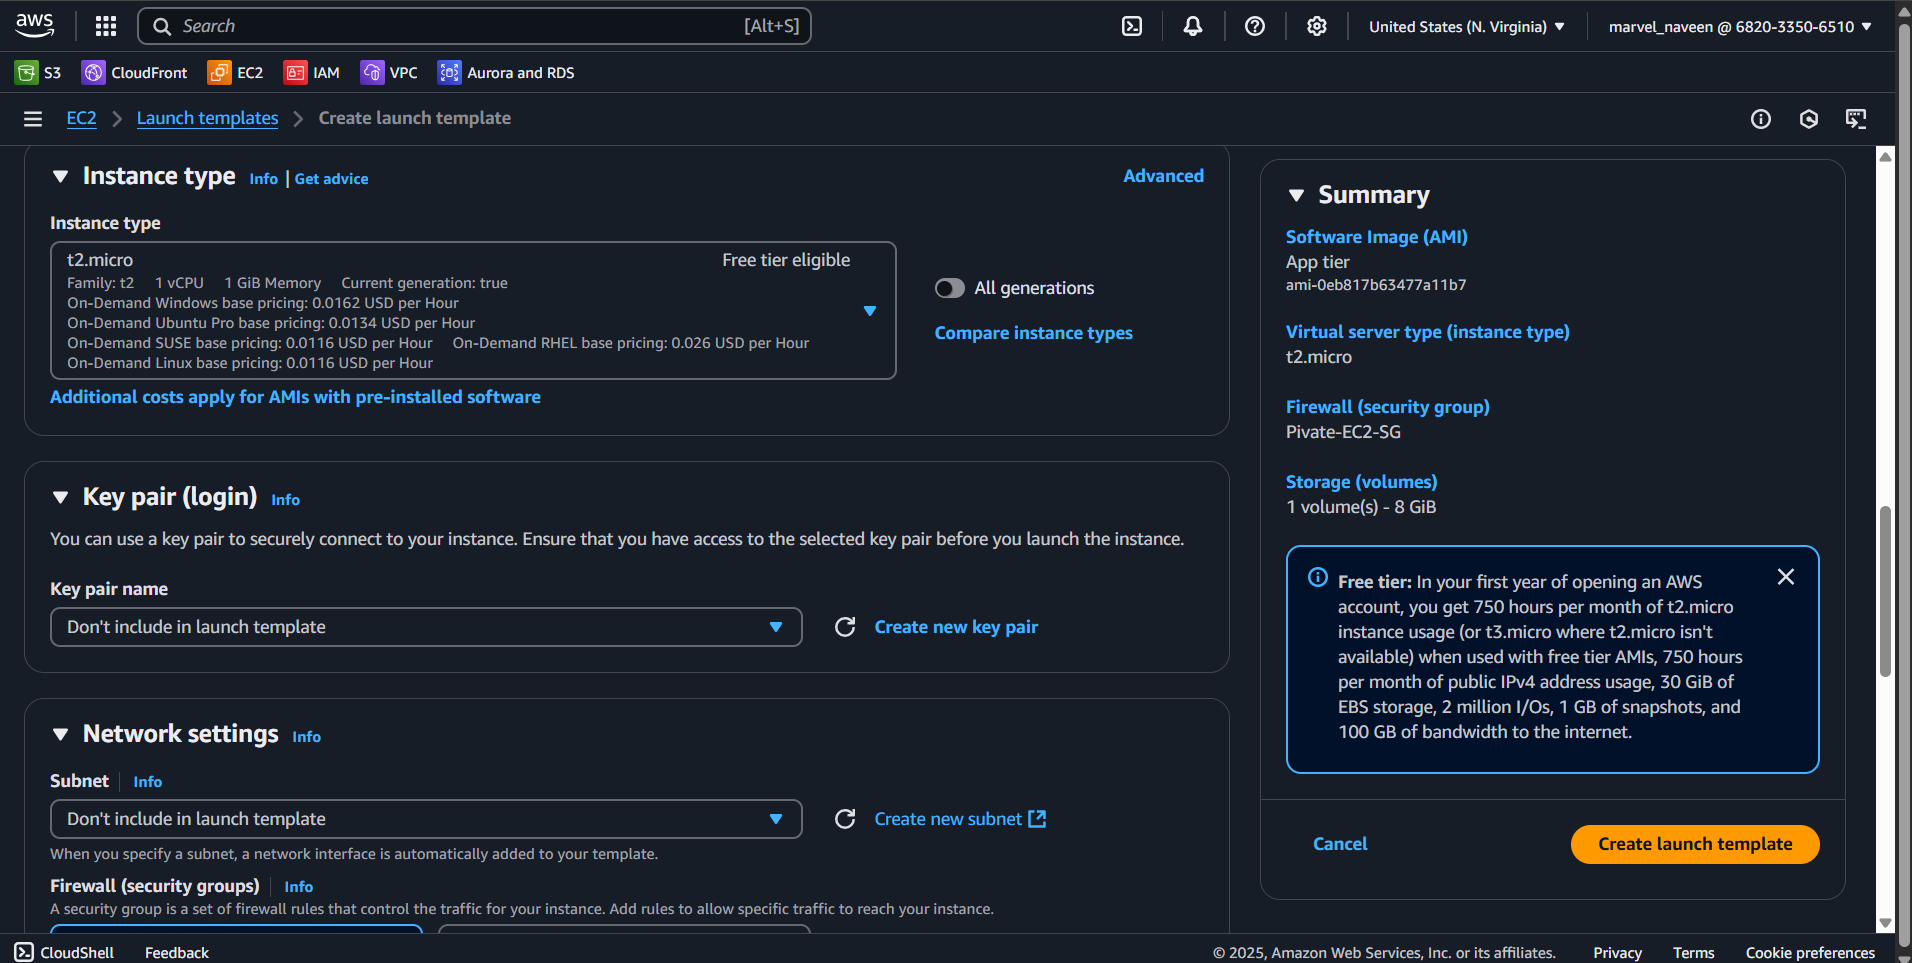Open CloudFront service shortcut
Viewport: 1912px width, 963px height.
(x=135, y=73)
